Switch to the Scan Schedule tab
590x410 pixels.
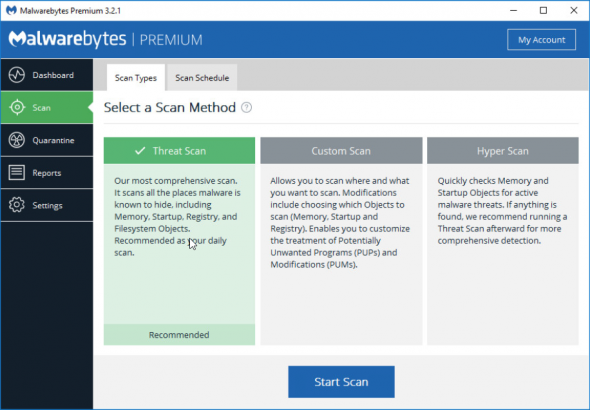202,77
